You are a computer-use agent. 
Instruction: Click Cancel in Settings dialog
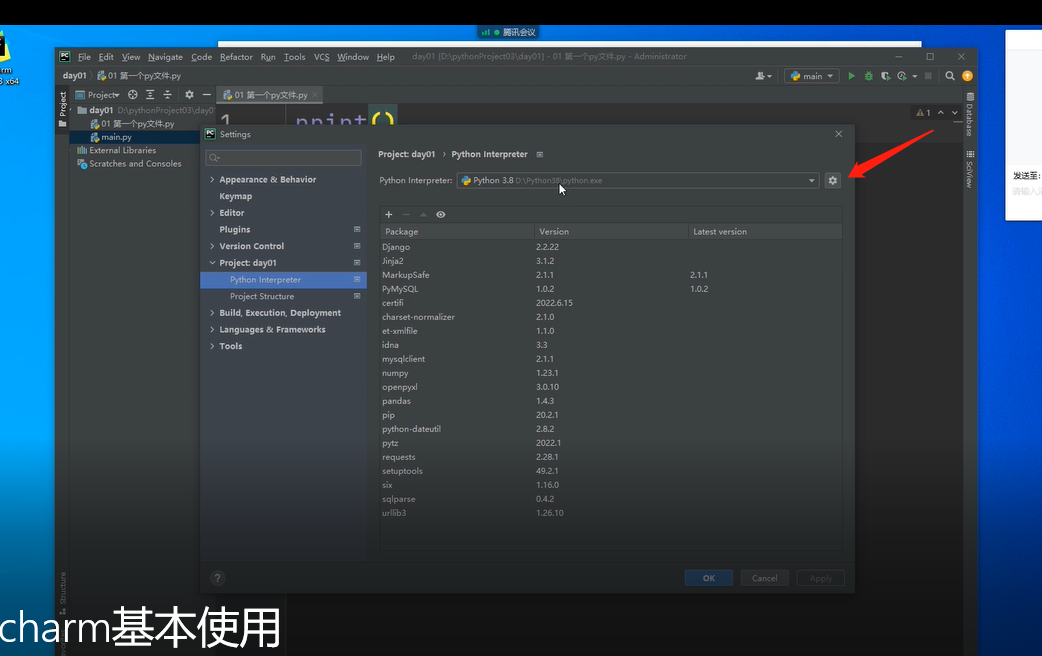tap(764, 578)
